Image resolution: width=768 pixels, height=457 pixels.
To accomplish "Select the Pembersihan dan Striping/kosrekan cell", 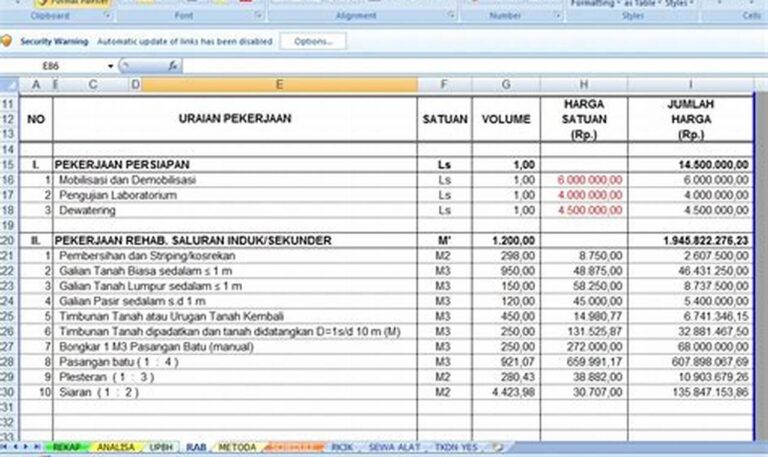I will pos(235,256).
